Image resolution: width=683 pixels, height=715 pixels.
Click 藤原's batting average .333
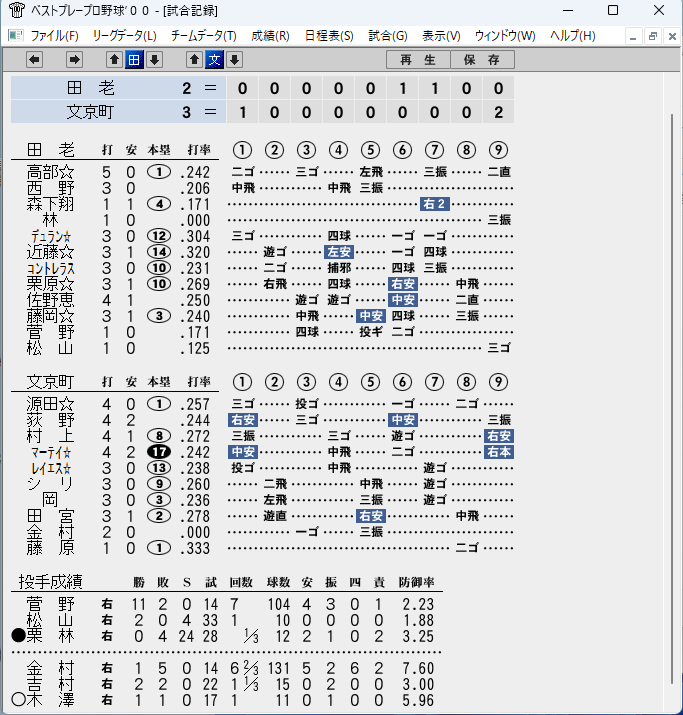point(195,548)
